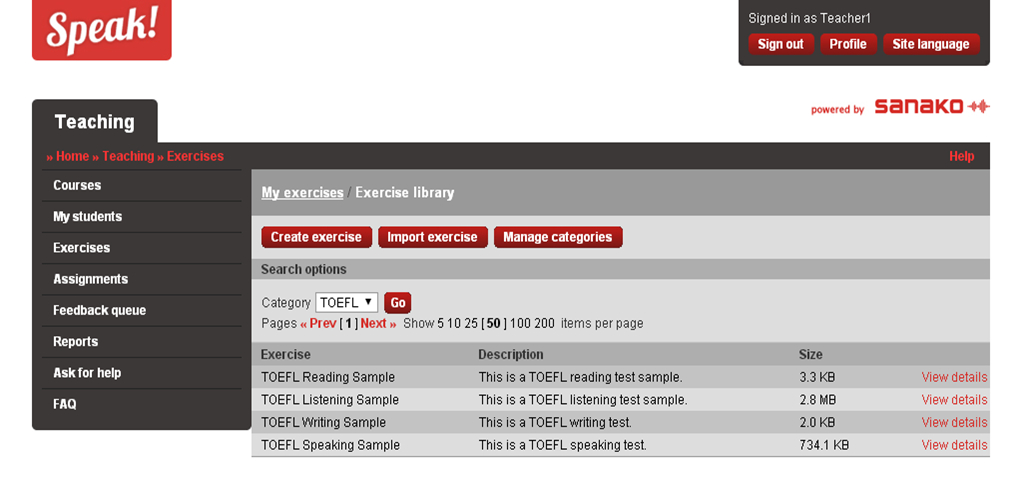Show 200 items per page
Image resolution: width=1022 pixels, height=492 pixels.
point(544,324)
